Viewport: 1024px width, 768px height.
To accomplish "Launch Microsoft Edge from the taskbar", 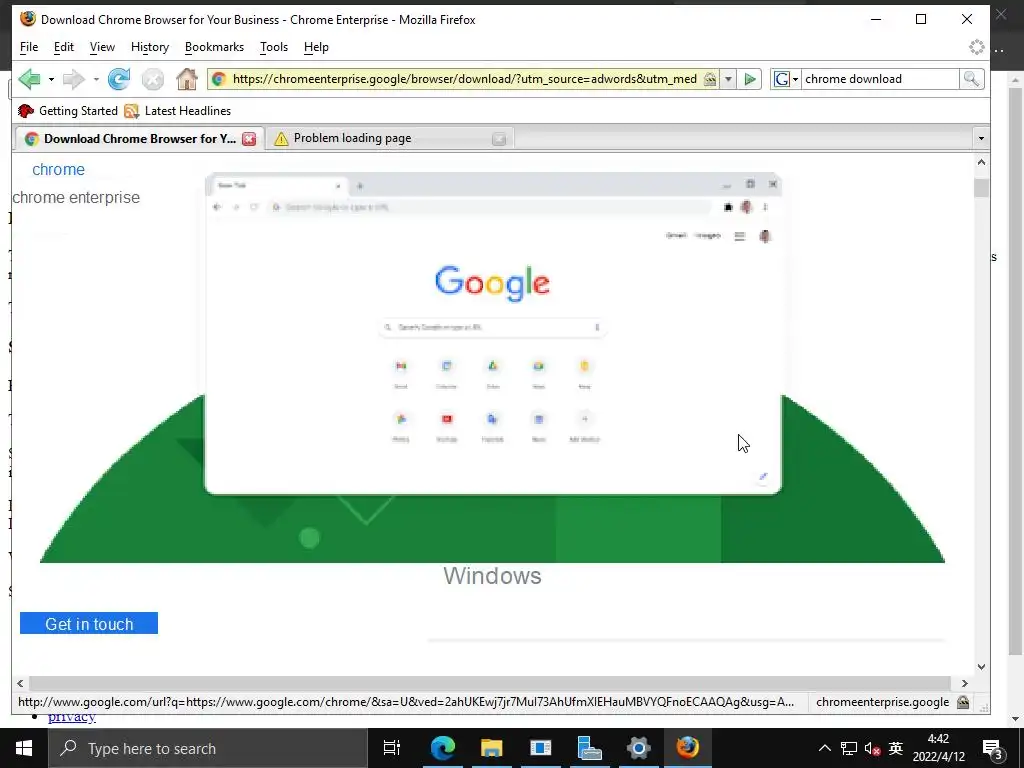I will (x=442, y=748).
